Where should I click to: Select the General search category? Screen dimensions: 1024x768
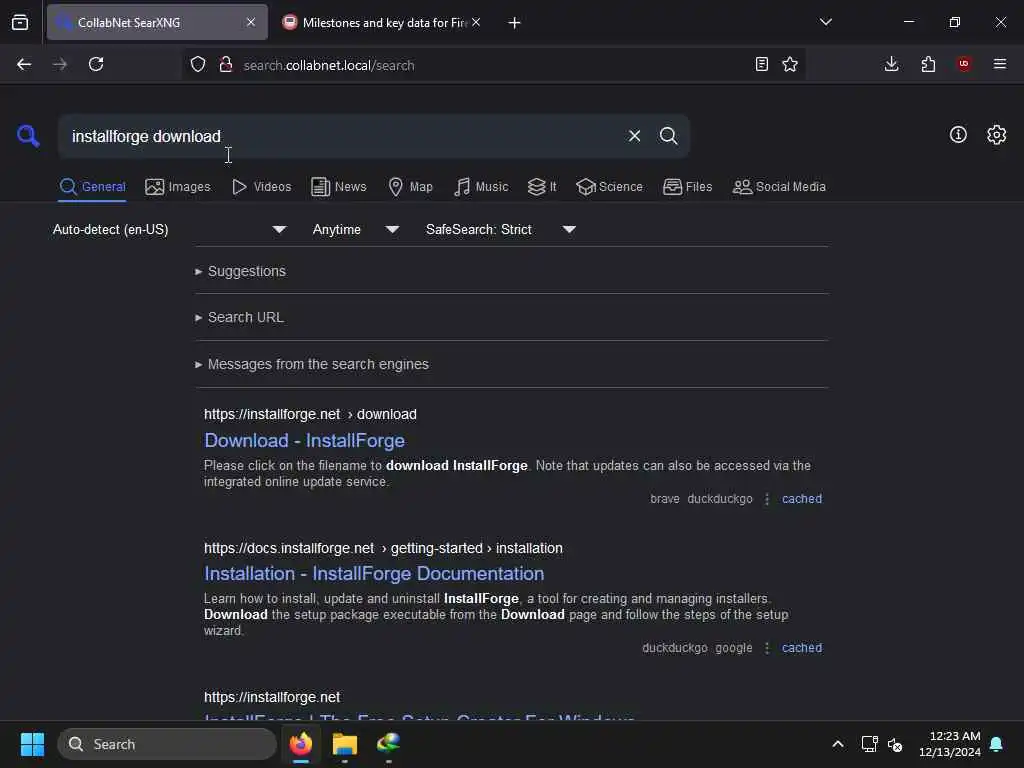[x=92, y=187]
